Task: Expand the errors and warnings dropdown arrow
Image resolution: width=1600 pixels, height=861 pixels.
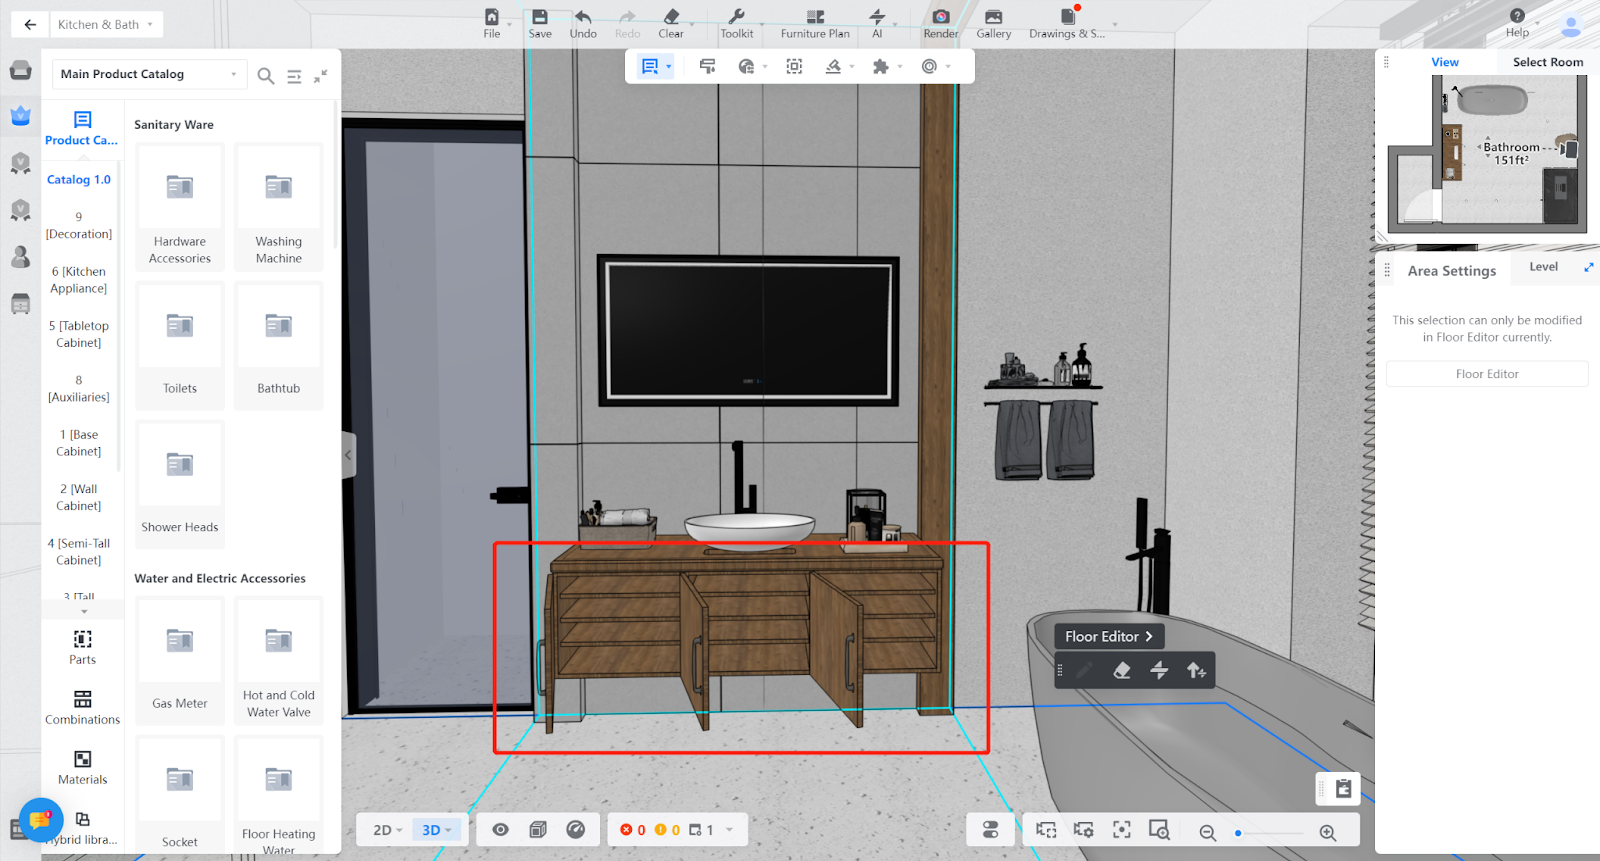Action: tap(730, 830)
